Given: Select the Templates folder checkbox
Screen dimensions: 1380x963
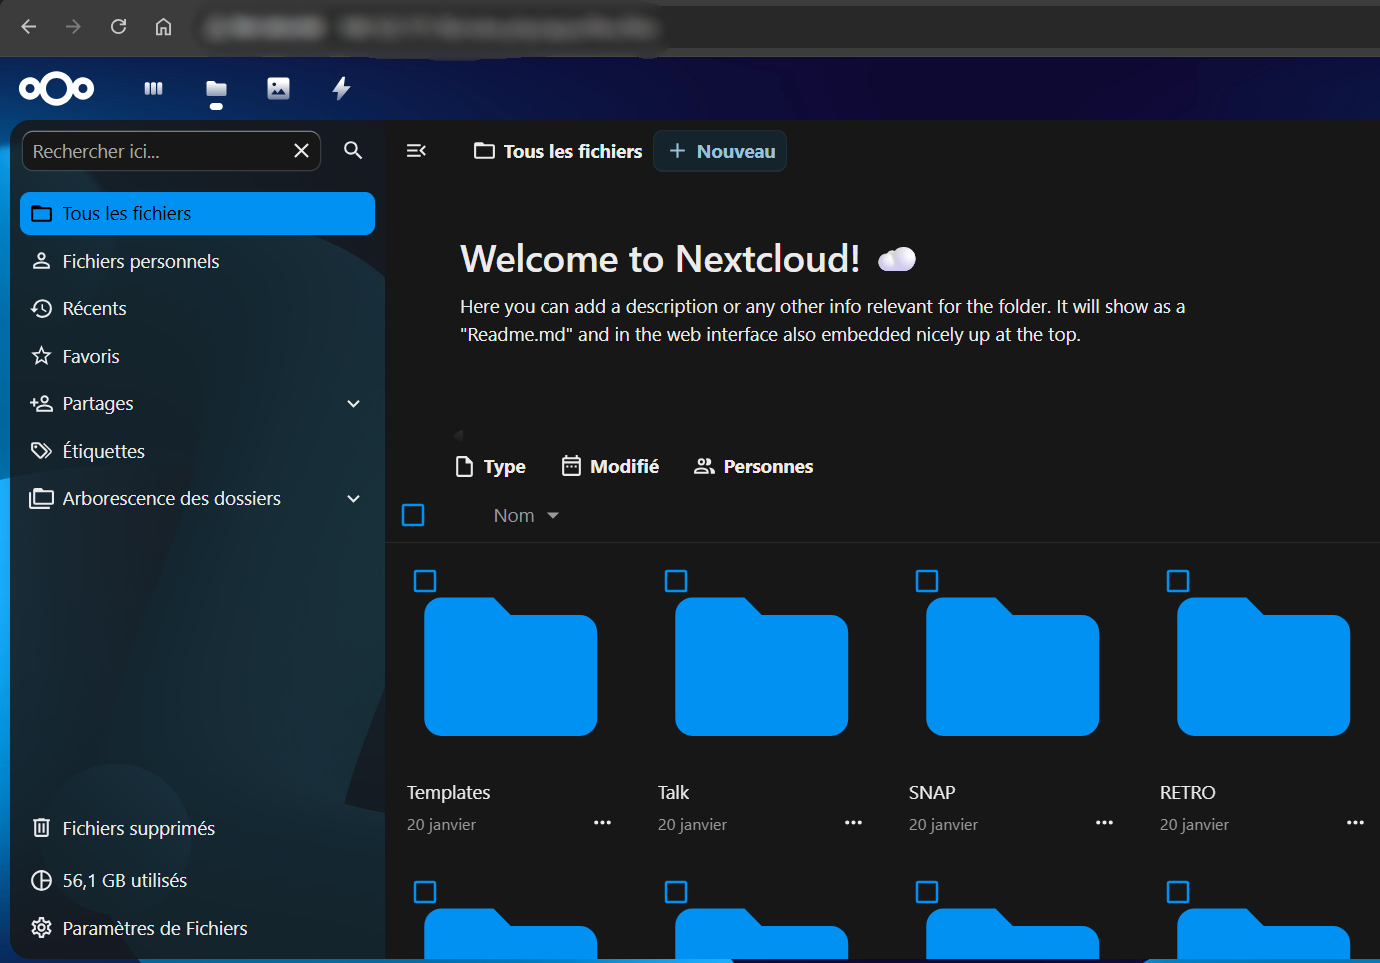Looking at the screenshot, I should pyautogui.click(x=425, y=581).
